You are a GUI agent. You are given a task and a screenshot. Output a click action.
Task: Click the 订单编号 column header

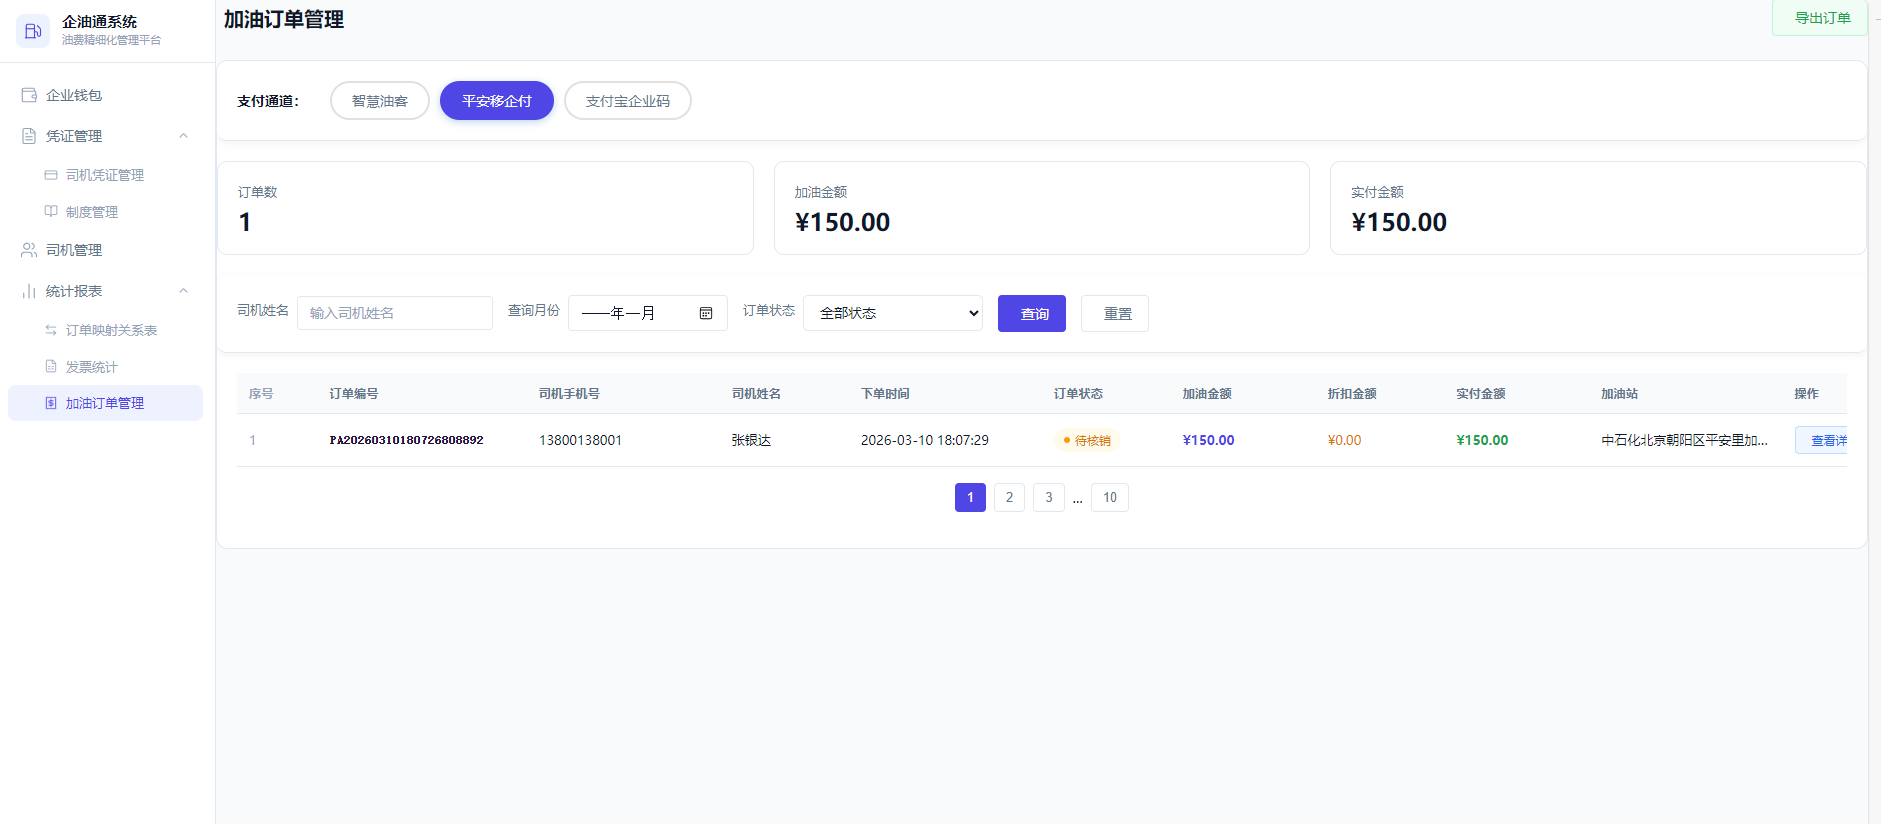[x=354, y=394]
